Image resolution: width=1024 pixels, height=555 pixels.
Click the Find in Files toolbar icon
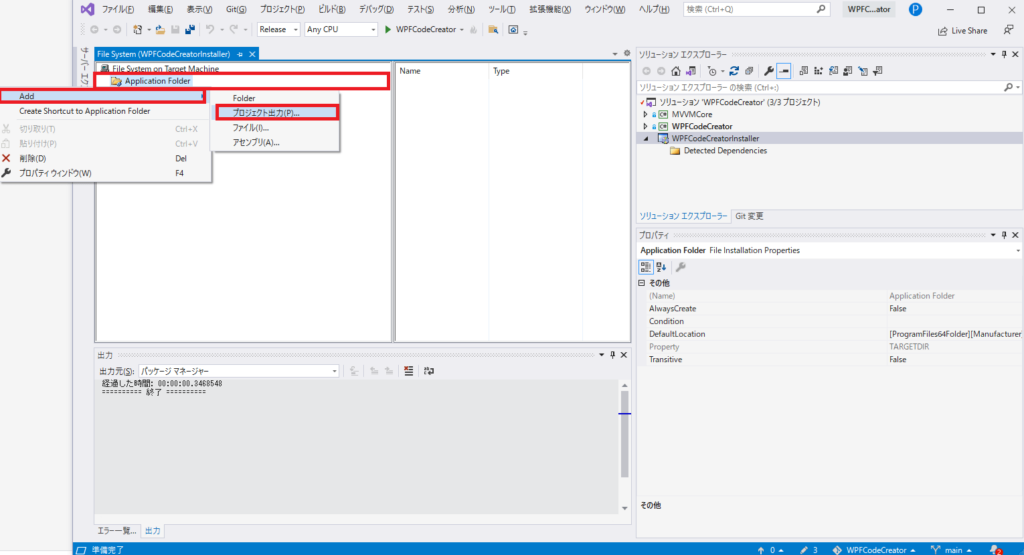(493, 29)
